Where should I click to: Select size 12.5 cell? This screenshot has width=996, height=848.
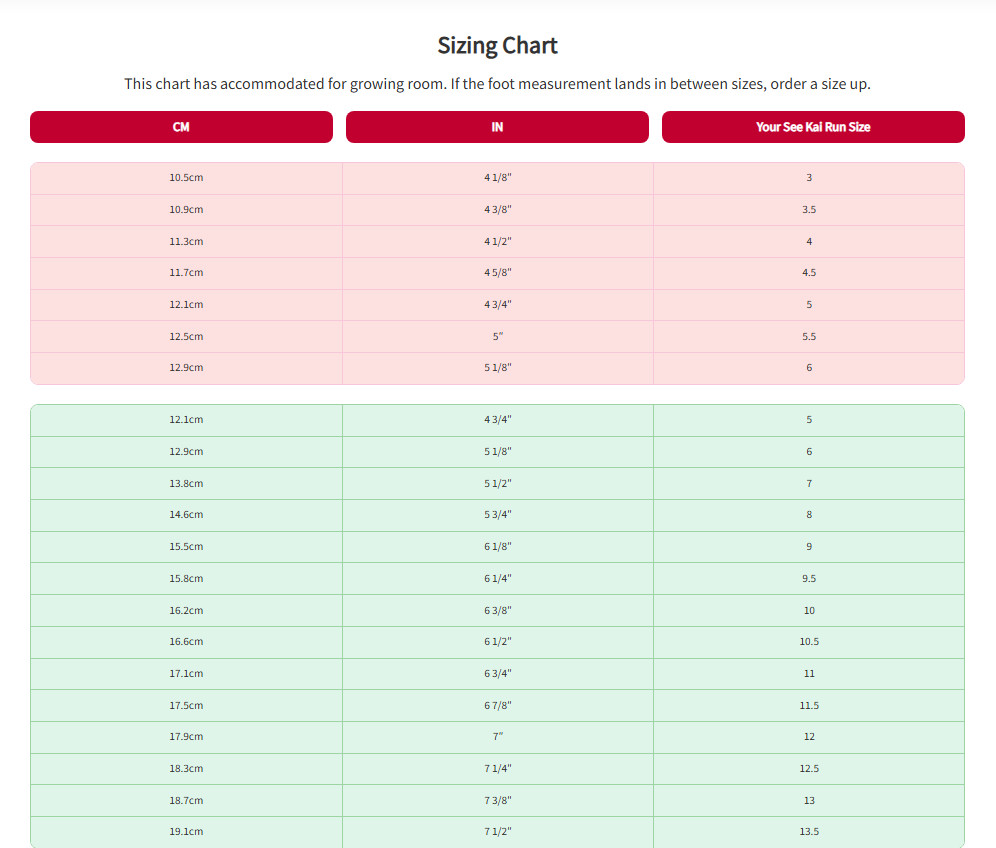coord(809,769)
